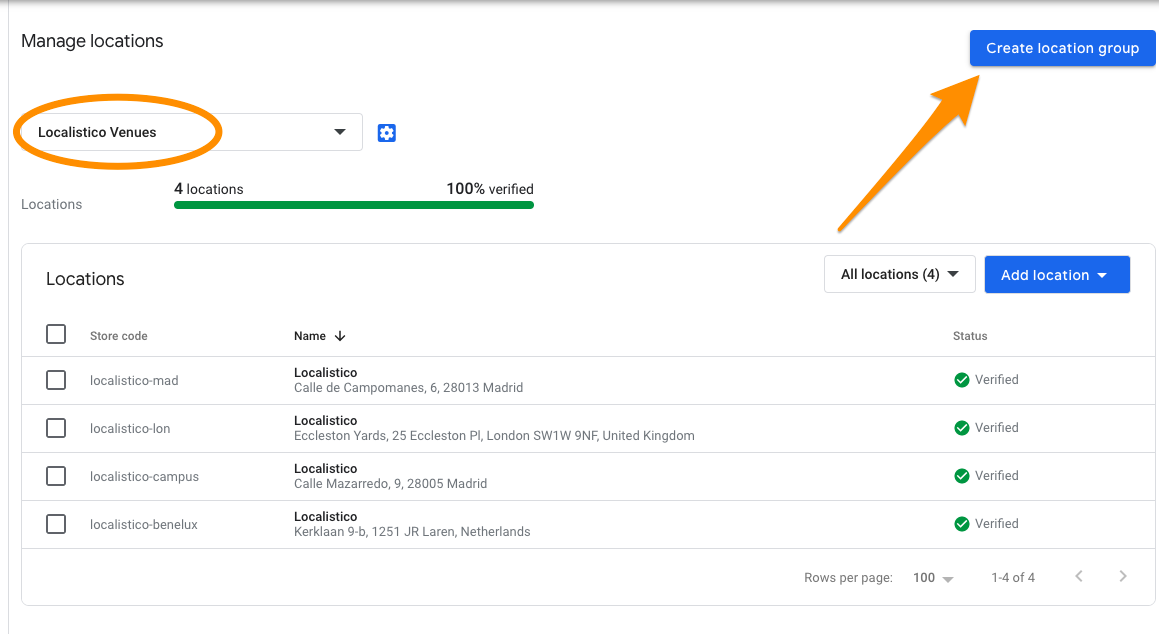This screenshot has width=1159, height=634.
Task: Click the Store code column header
Action: [119, 336]
